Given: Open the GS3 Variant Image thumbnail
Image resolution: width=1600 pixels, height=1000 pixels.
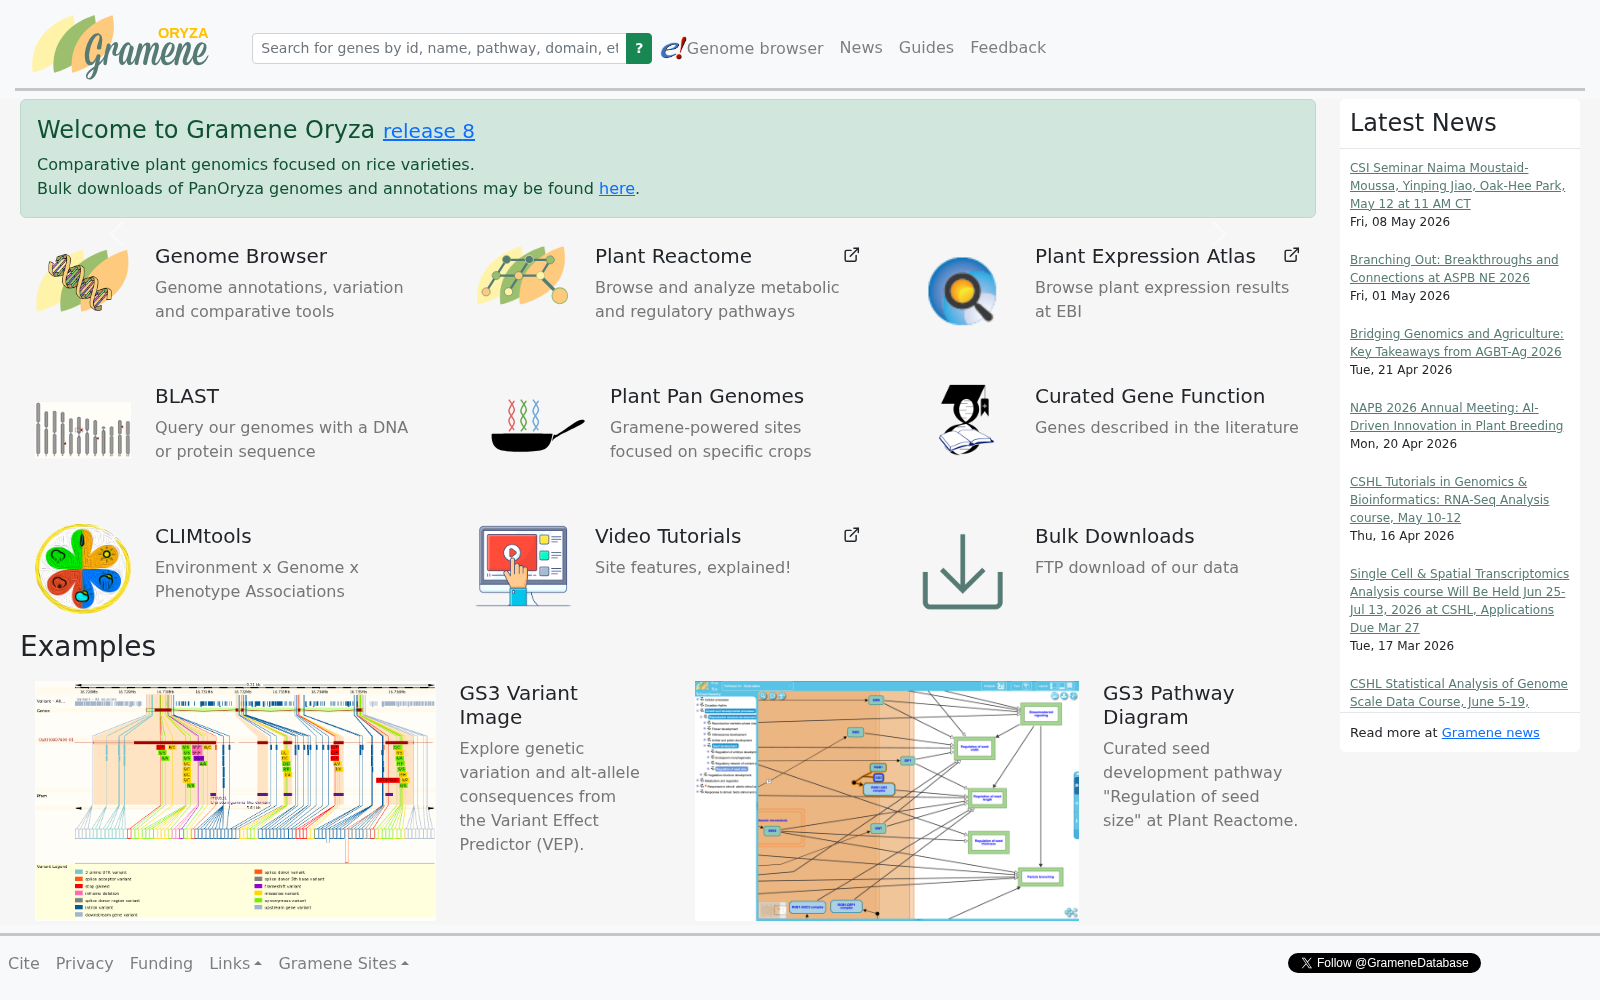Looking at the screenshot, I should point(235,801).
